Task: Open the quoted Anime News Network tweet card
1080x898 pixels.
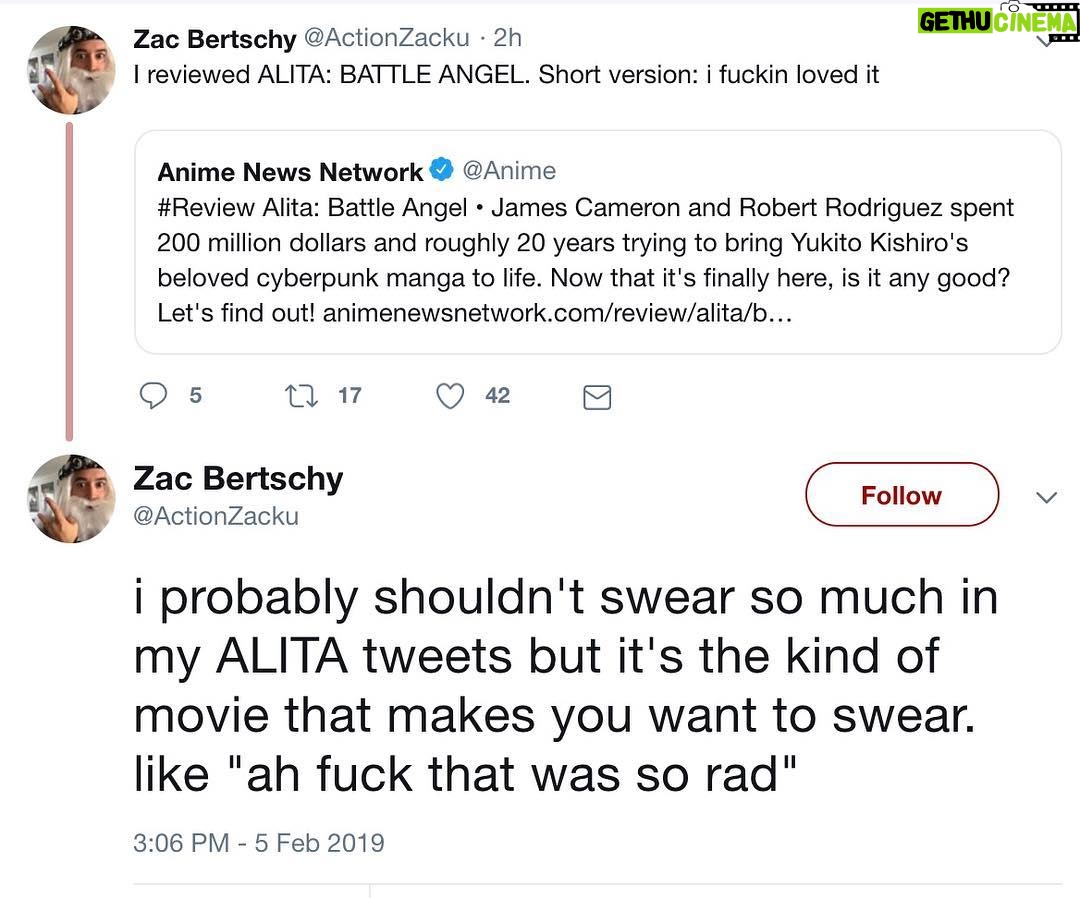Action: (x=597, y=260)
